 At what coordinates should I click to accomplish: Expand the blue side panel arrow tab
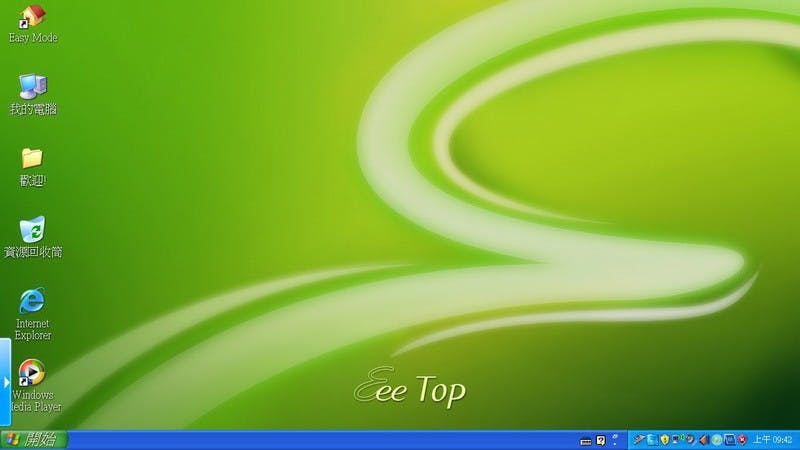5,382
